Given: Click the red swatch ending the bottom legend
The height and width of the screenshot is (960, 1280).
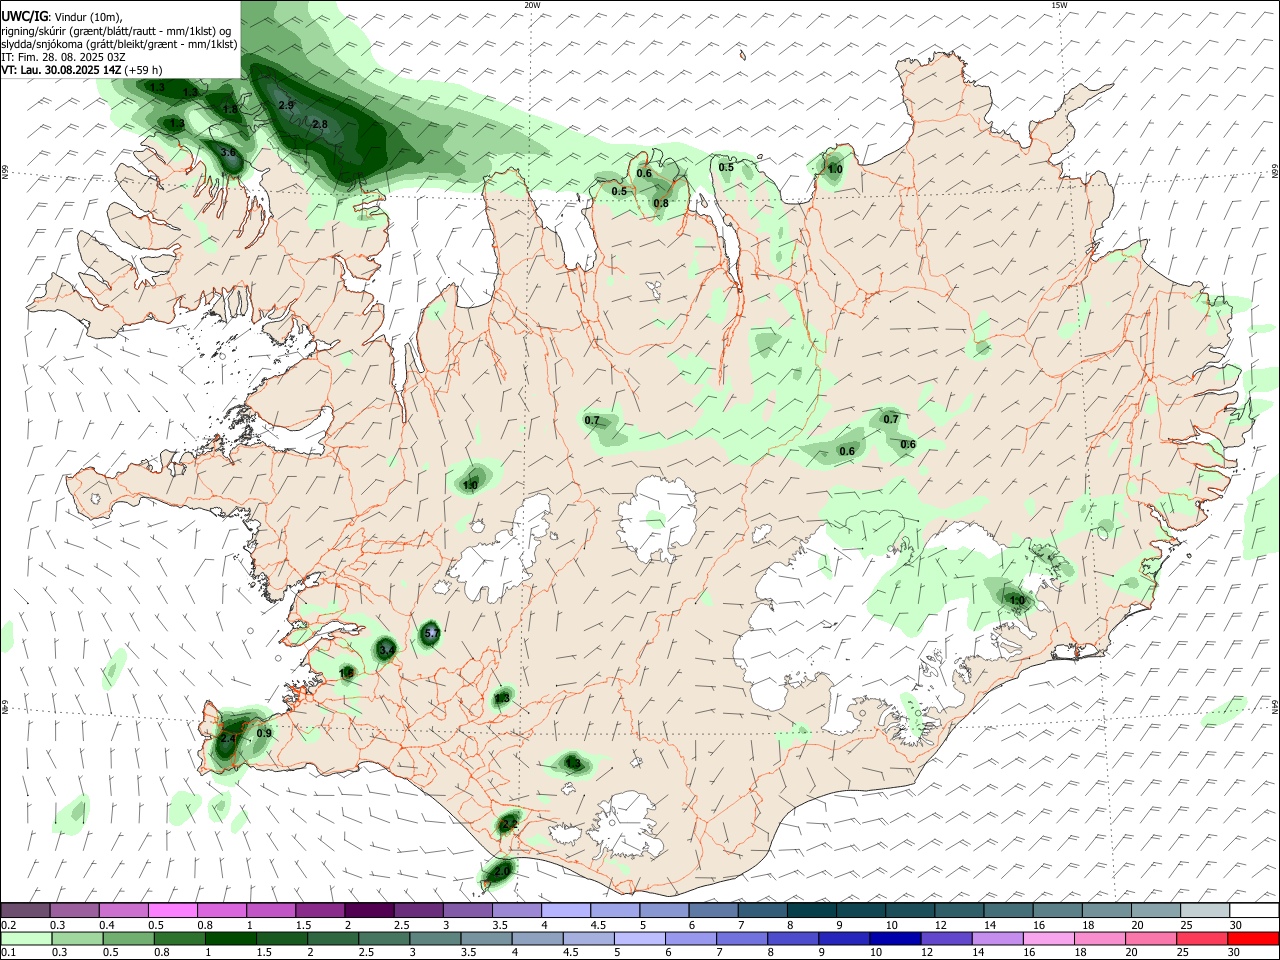Looking at the screenshot, I should (x=1254, y=938).
